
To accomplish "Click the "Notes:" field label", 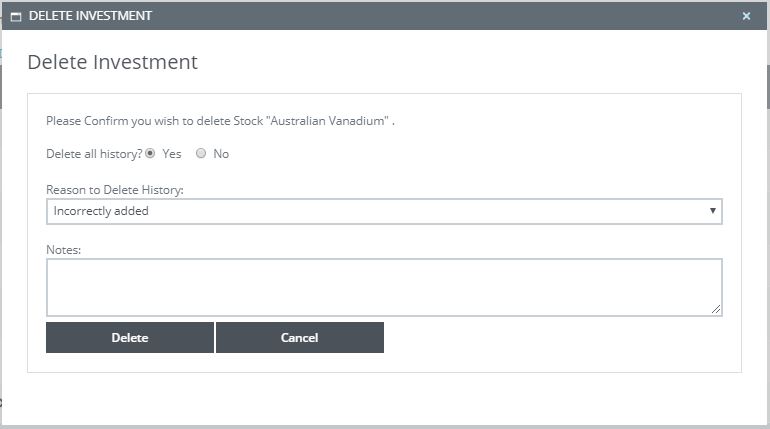I will point(63,249).
